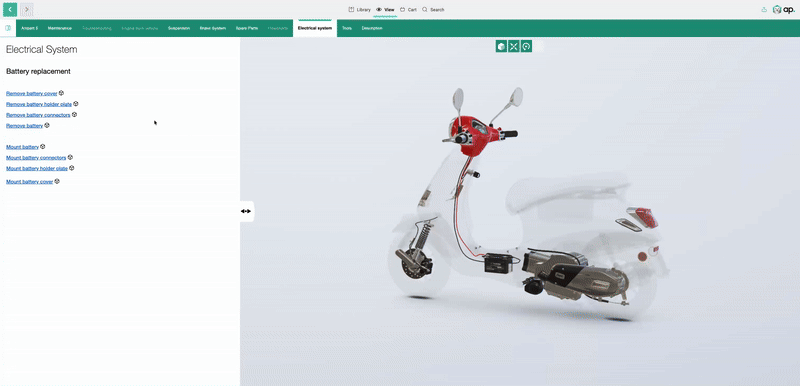Image resolution: width=800 pixels, height=386 pixels.
Task: Open the 'Mount battery' step link
Action: (22, 147)
